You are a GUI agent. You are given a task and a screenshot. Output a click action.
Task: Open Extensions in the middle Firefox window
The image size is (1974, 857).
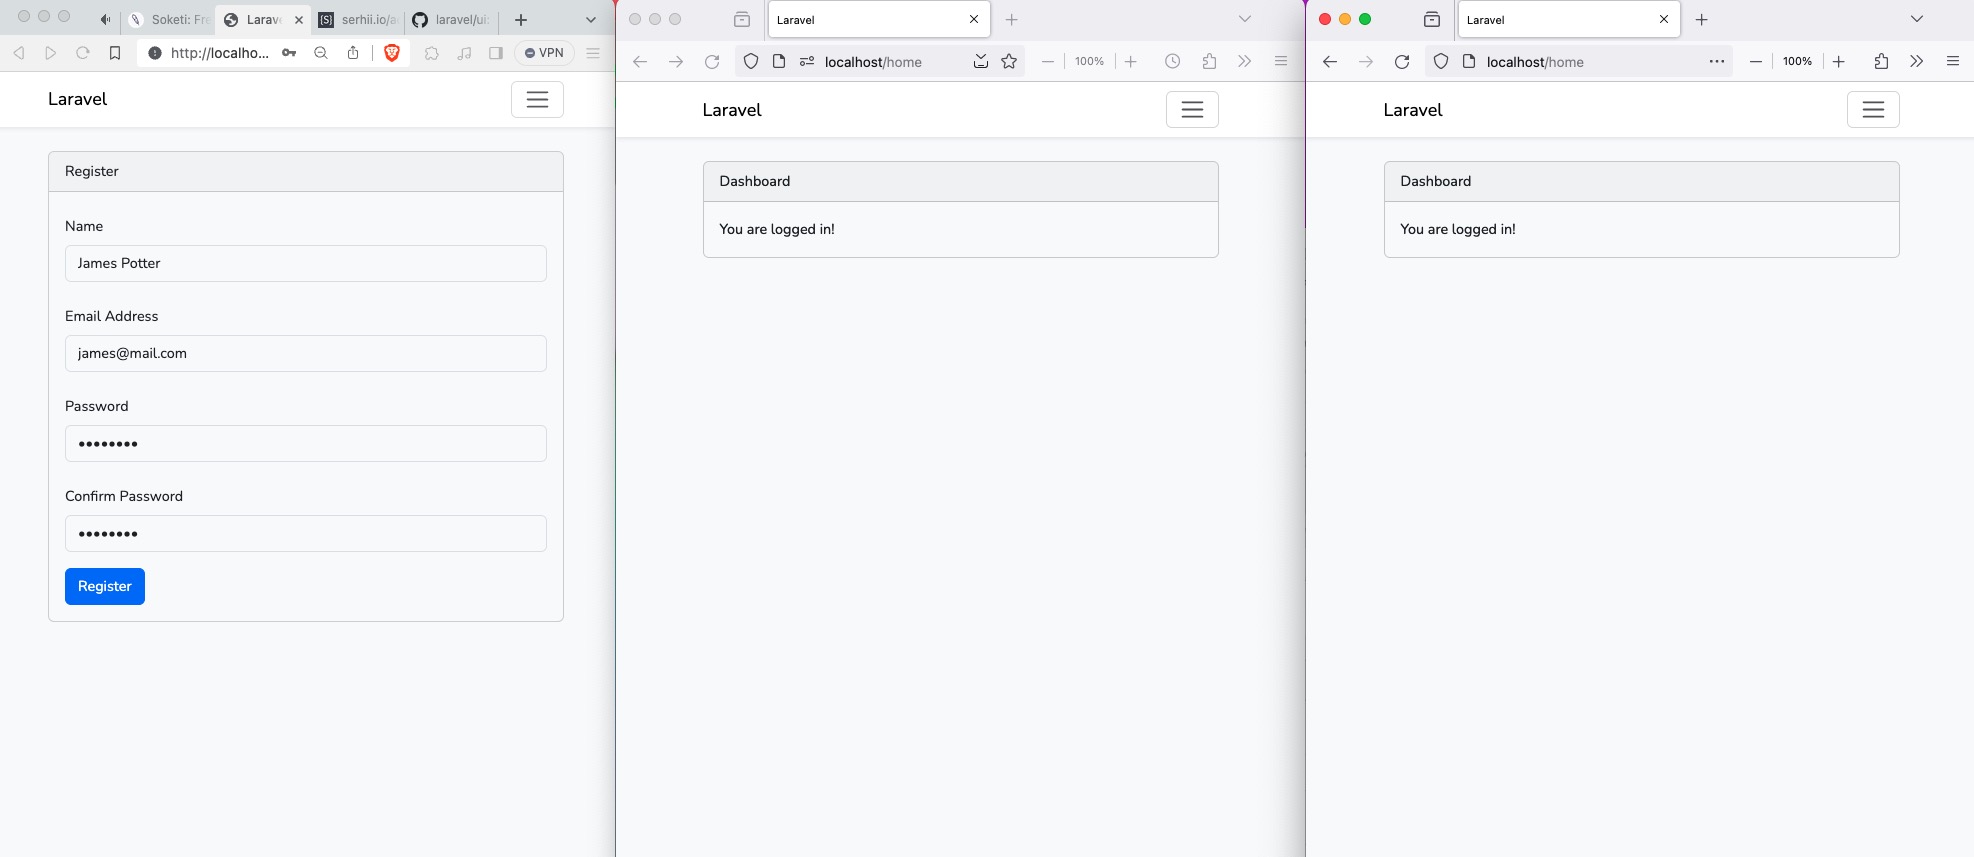click(x=1209, y=62)
